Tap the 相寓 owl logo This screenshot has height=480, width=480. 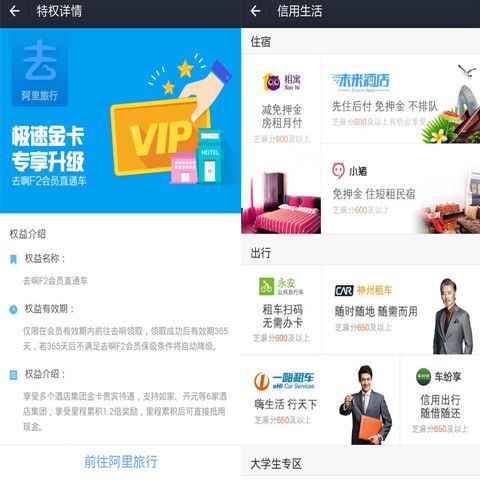[272, 82]
